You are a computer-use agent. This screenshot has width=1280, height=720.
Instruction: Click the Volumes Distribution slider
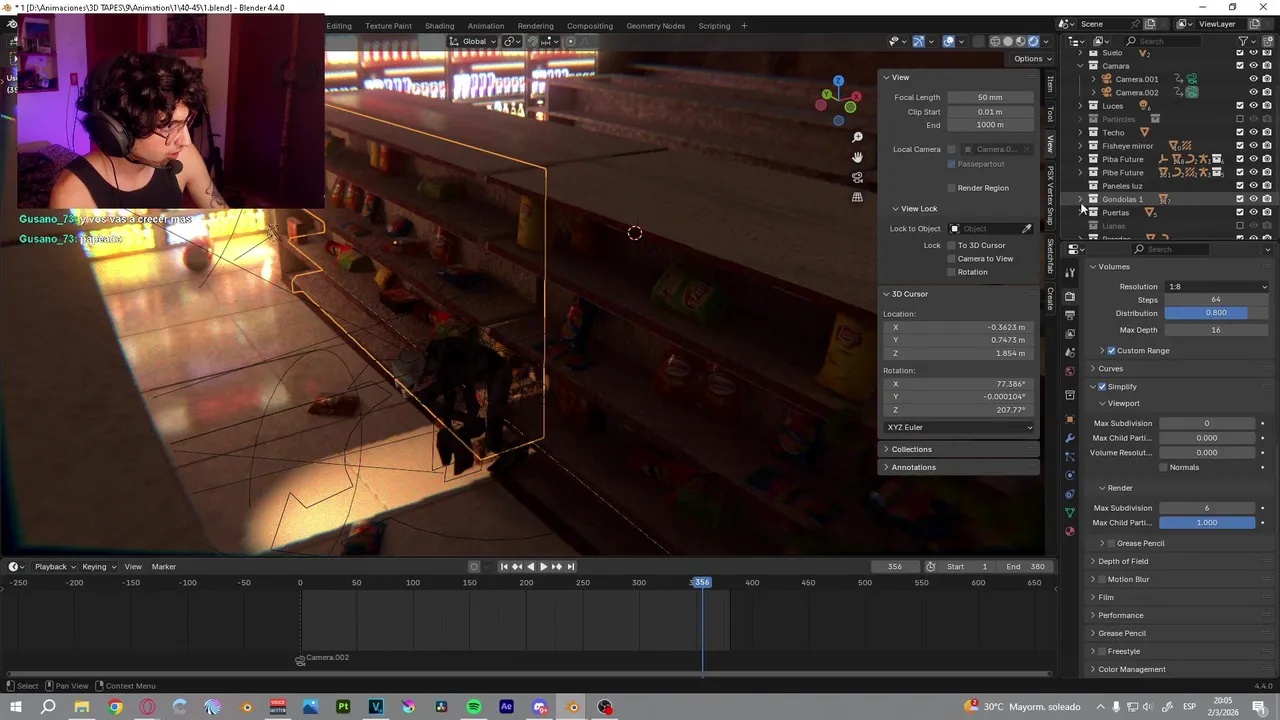[x=1215, y=313]
